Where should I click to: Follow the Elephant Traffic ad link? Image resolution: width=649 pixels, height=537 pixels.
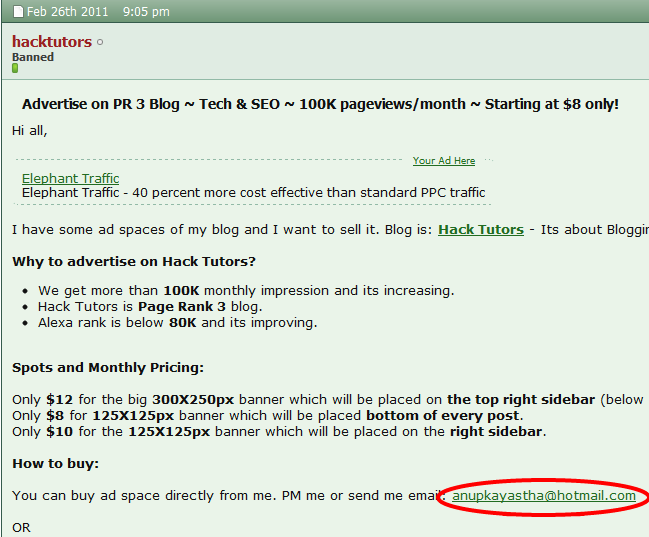coord(70,178)
